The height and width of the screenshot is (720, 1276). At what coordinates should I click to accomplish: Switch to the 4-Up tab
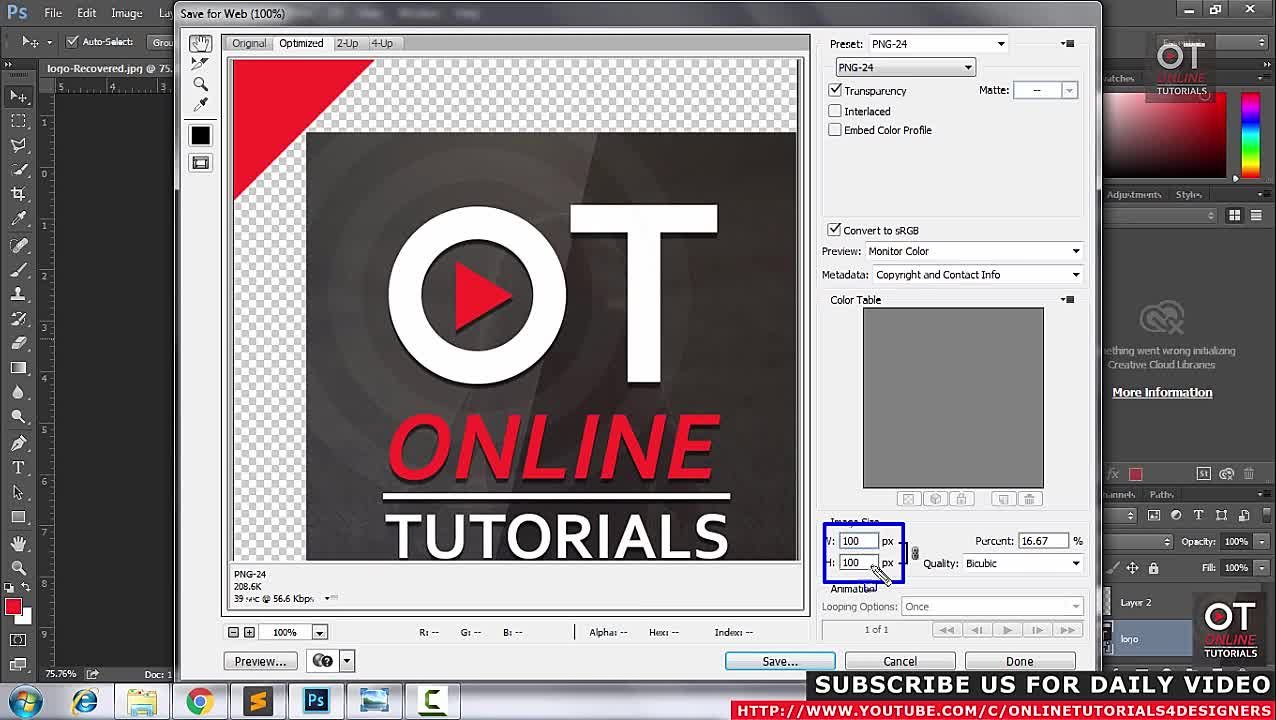click(382, 43)
